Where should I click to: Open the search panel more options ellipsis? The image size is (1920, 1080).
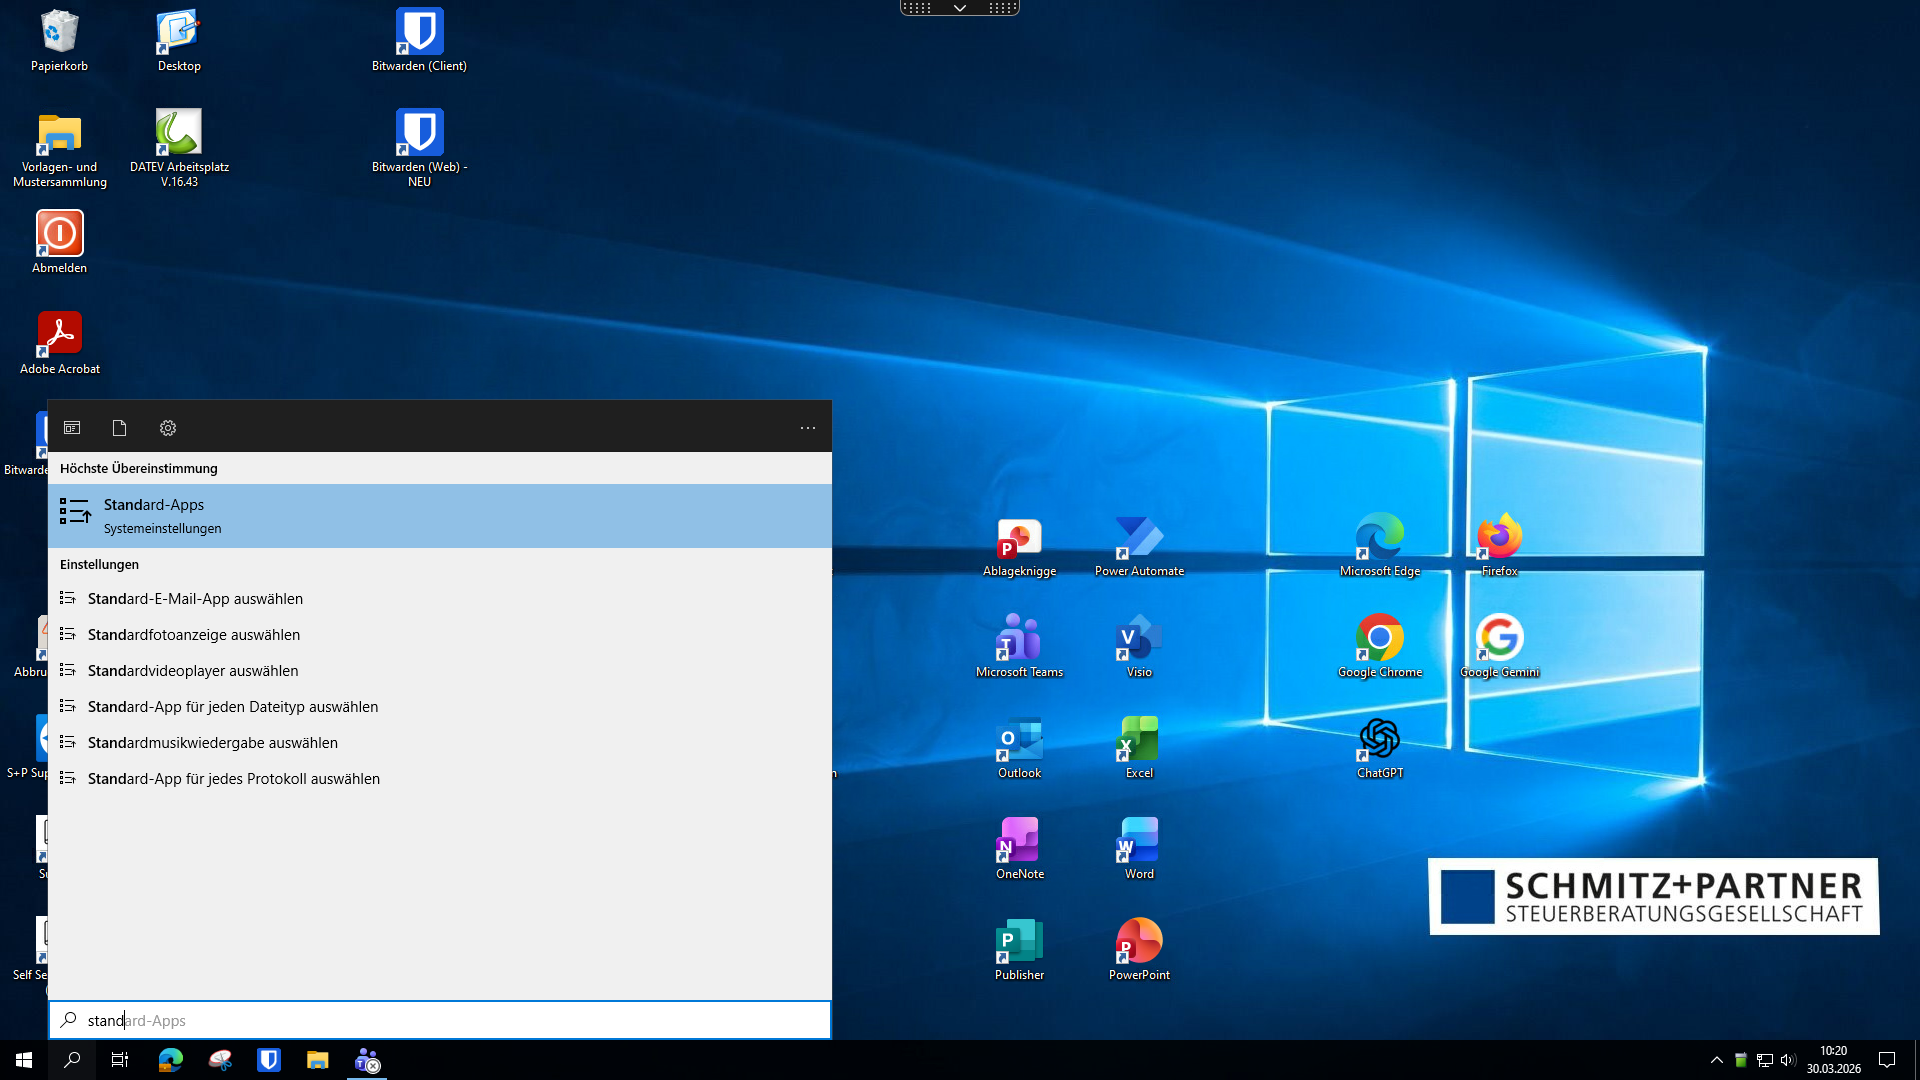click(808, 428)
